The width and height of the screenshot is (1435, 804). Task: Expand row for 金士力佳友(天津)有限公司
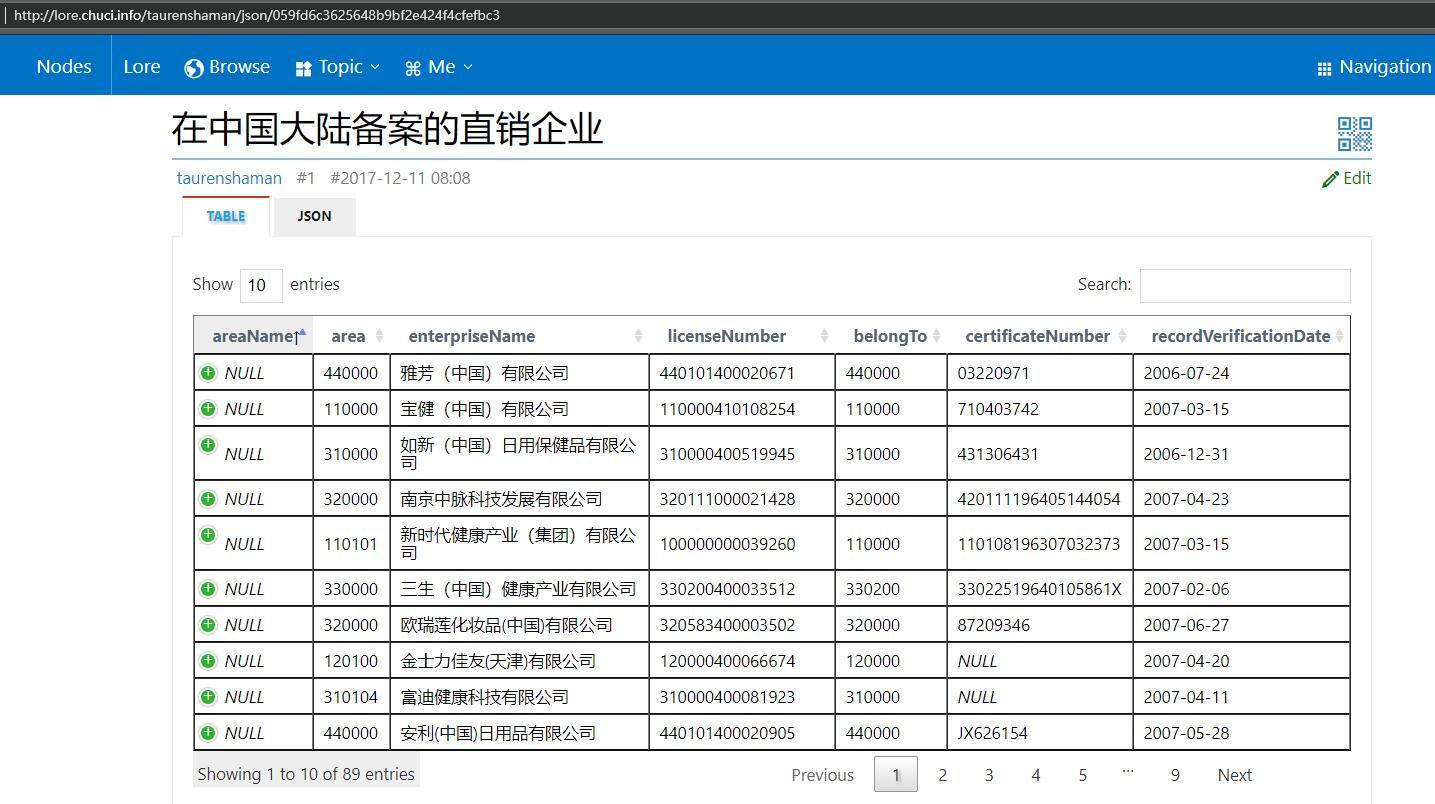pyautogui.click(x=208, y=660)
